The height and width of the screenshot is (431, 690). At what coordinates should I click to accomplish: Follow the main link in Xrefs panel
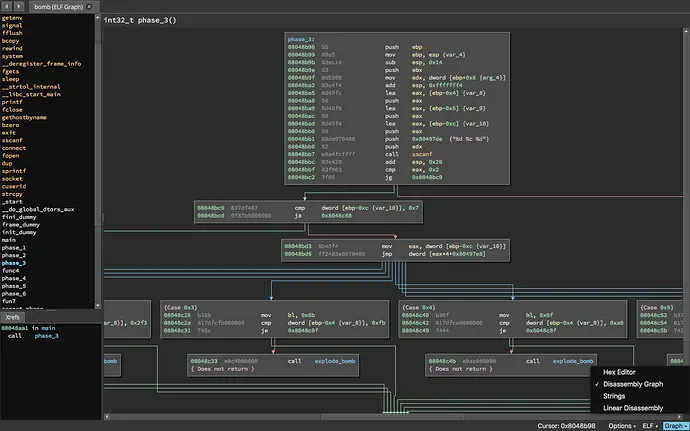point(48,328)
